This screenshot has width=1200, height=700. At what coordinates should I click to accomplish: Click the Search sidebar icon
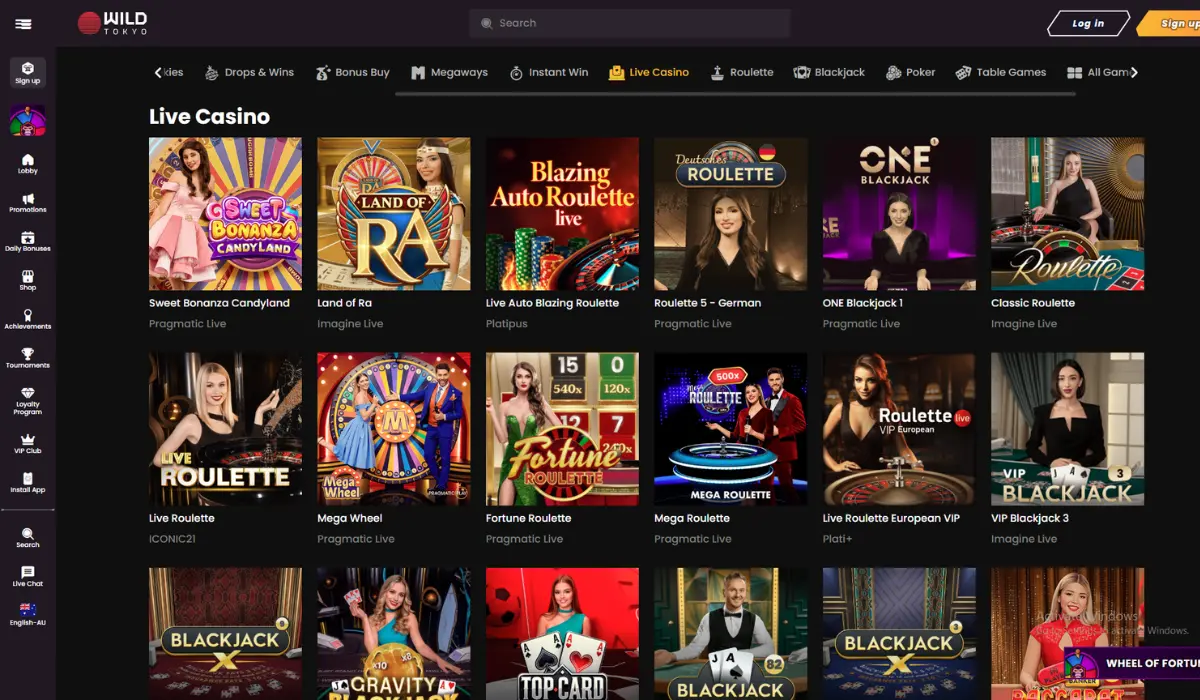coord(28,538)
